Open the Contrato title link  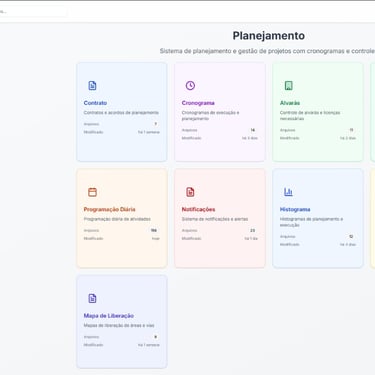[x=95, y=103]
